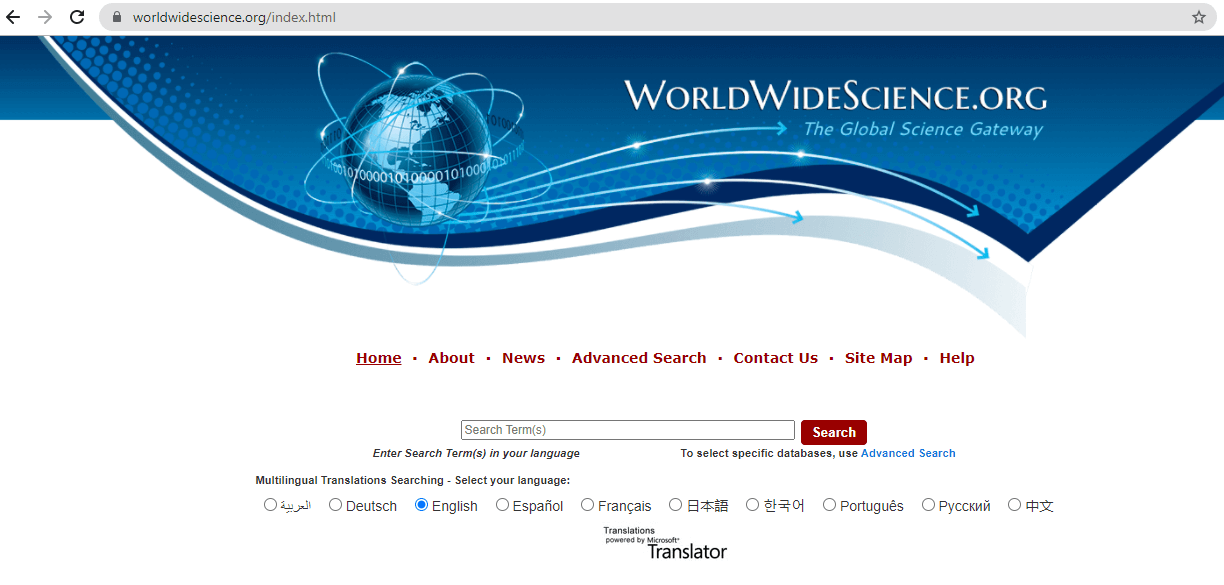Image resolution: width=1224 pixels, height=585 pixels.
Task: Open the Site Map page
Action: click(x=878, y=358)
